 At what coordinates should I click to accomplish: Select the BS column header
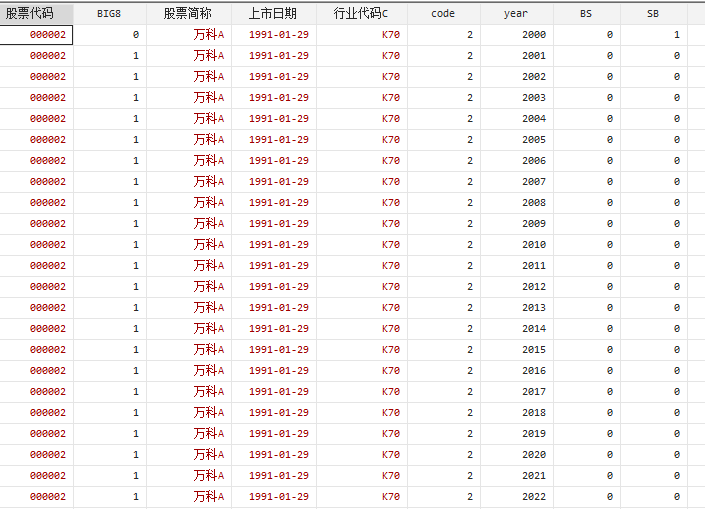pyautogui.click(x=586, y=14)
